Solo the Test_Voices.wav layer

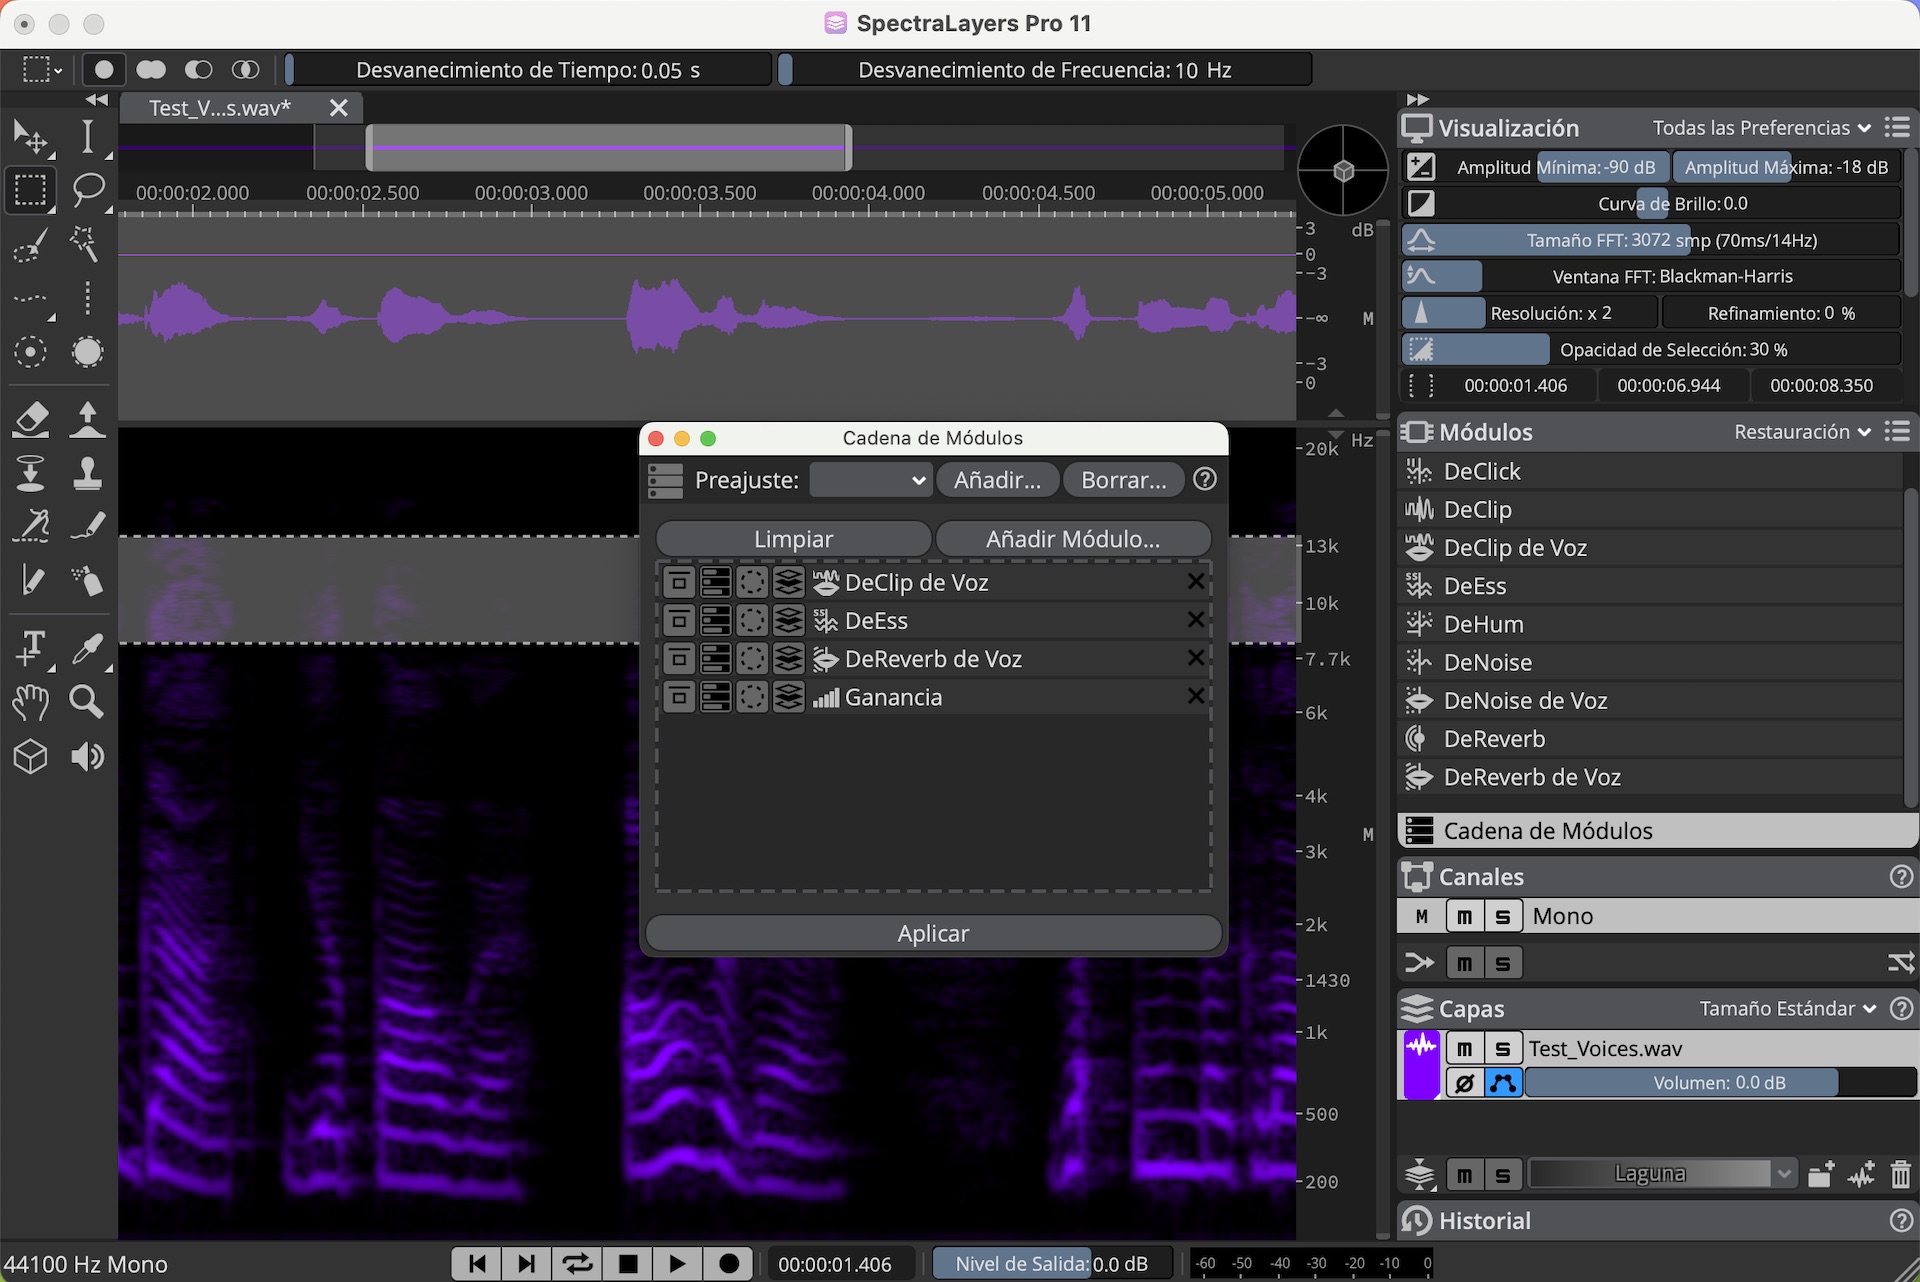coord(1502,1048)
